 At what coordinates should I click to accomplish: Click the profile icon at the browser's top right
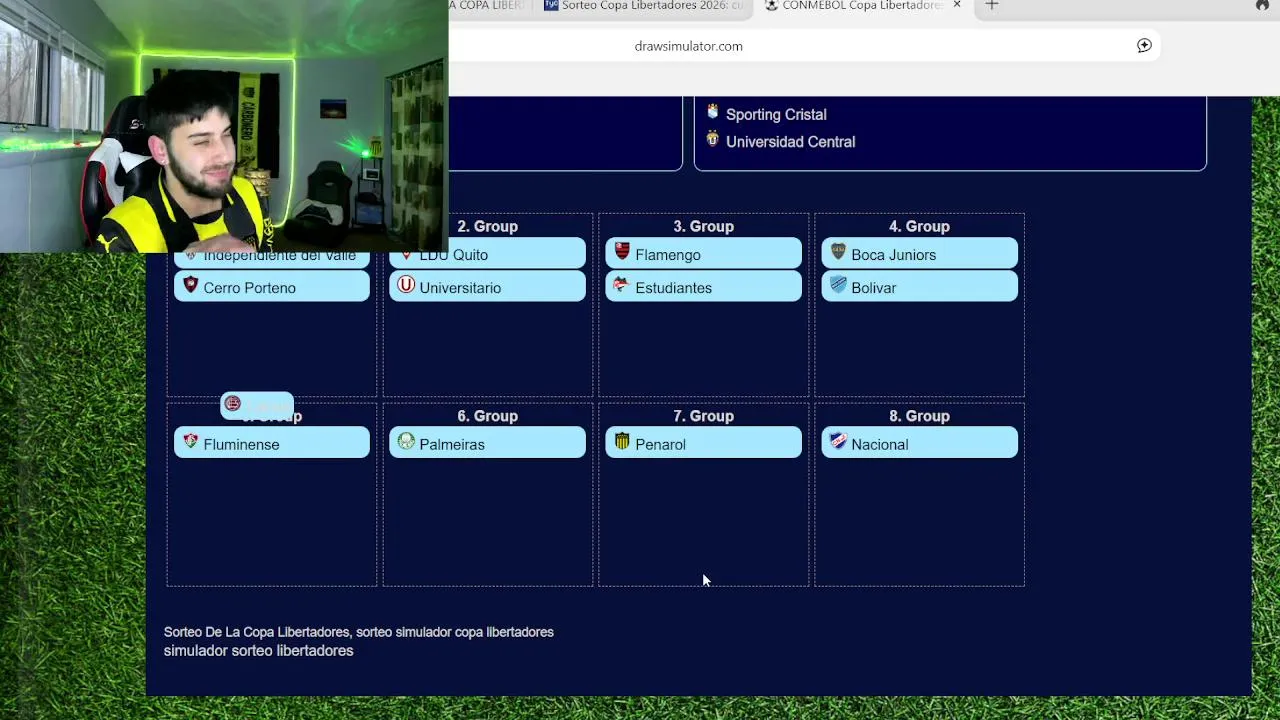(1262, 5)
